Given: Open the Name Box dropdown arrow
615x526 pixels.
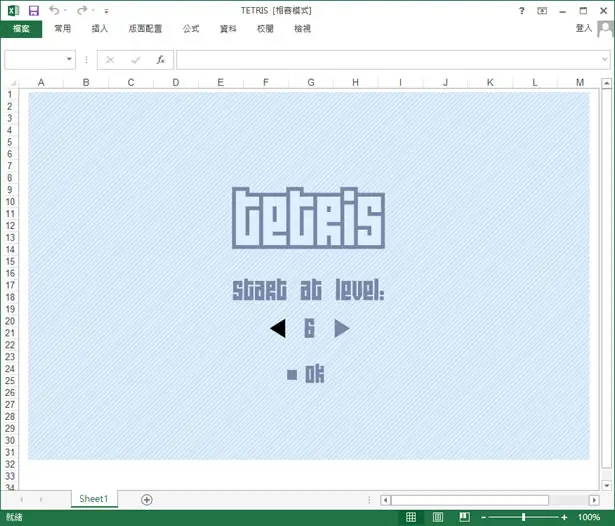Looking at the screenshot, I should tap(69, 60).
